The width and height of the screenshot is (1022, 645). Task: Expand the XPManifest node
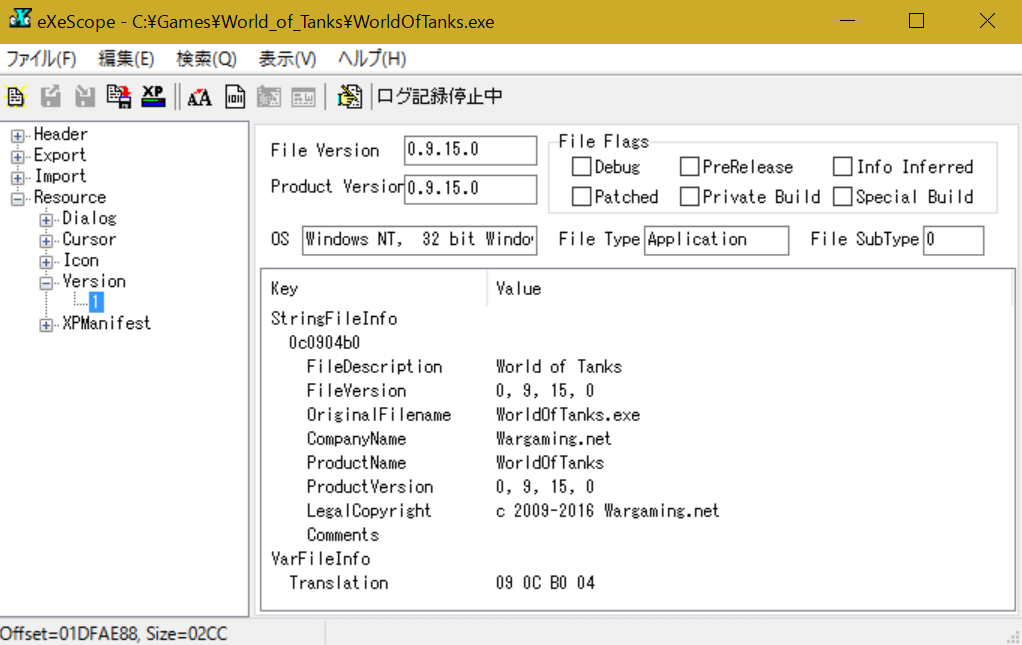point(46,324)
